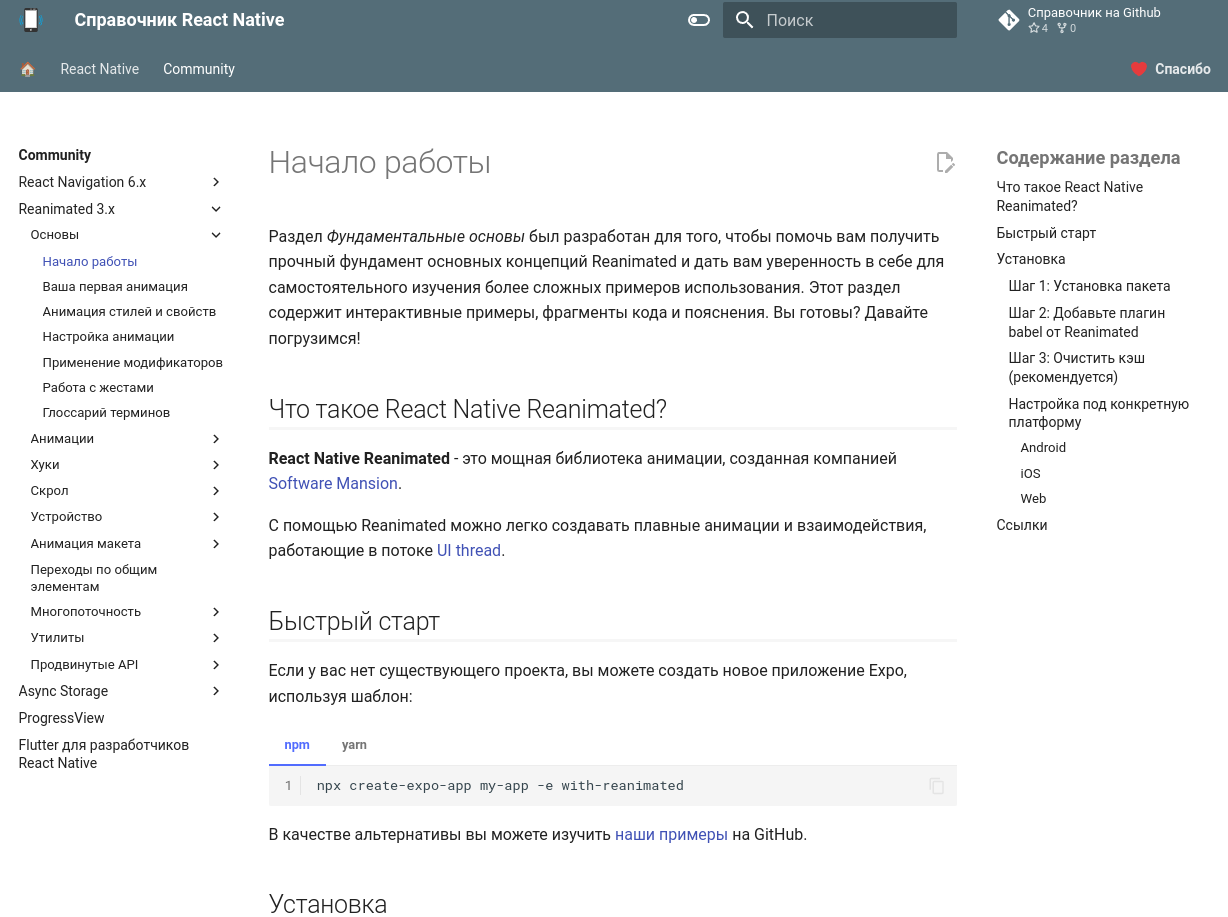The image size is (1228, 917).
Task: Open the Community navigation tab
Action: click(199, 69)
